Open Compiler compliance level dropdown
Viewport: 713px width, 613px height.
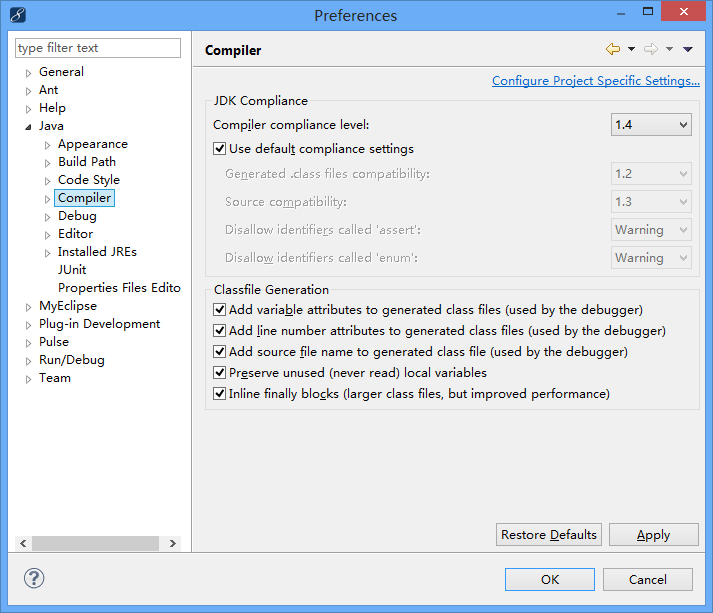pos(651,125)
